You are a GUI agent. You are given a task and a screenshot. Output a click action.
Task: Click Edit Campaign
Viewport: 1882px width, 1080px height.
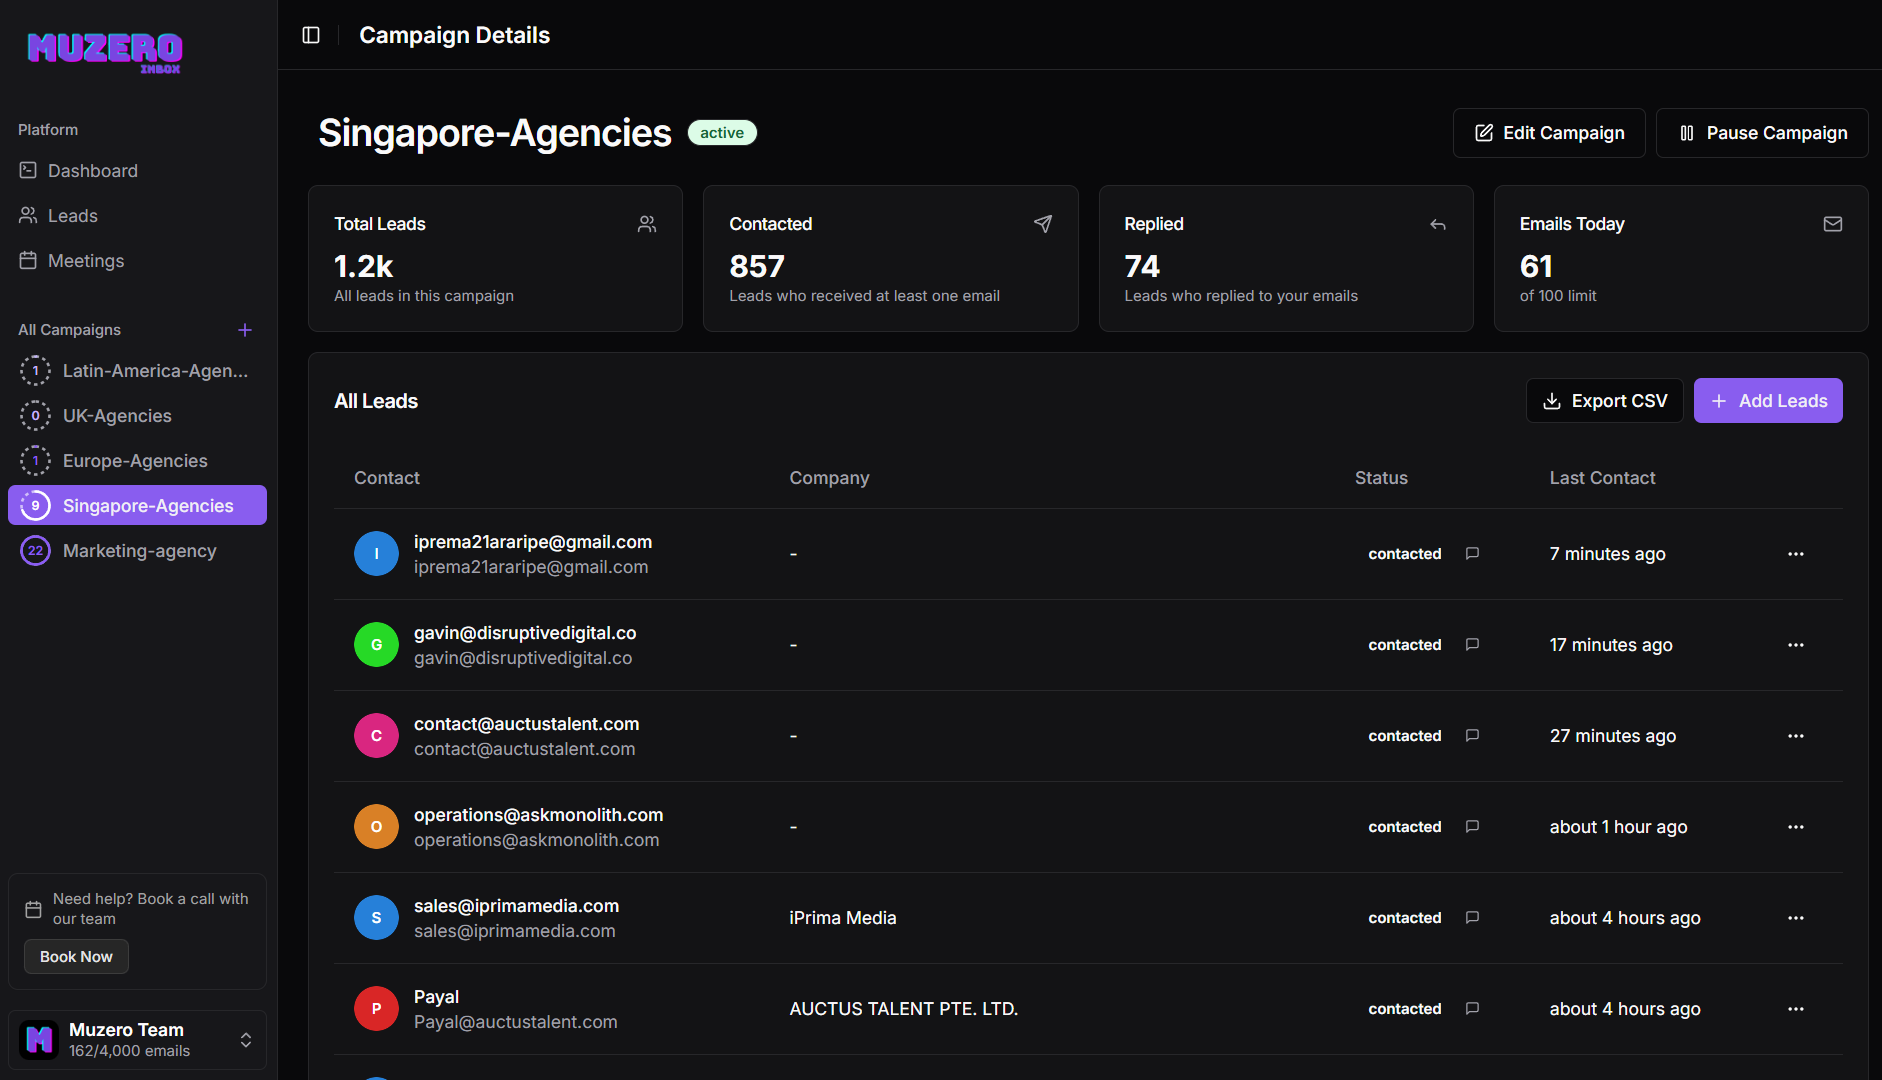(x=1548, y=133)
